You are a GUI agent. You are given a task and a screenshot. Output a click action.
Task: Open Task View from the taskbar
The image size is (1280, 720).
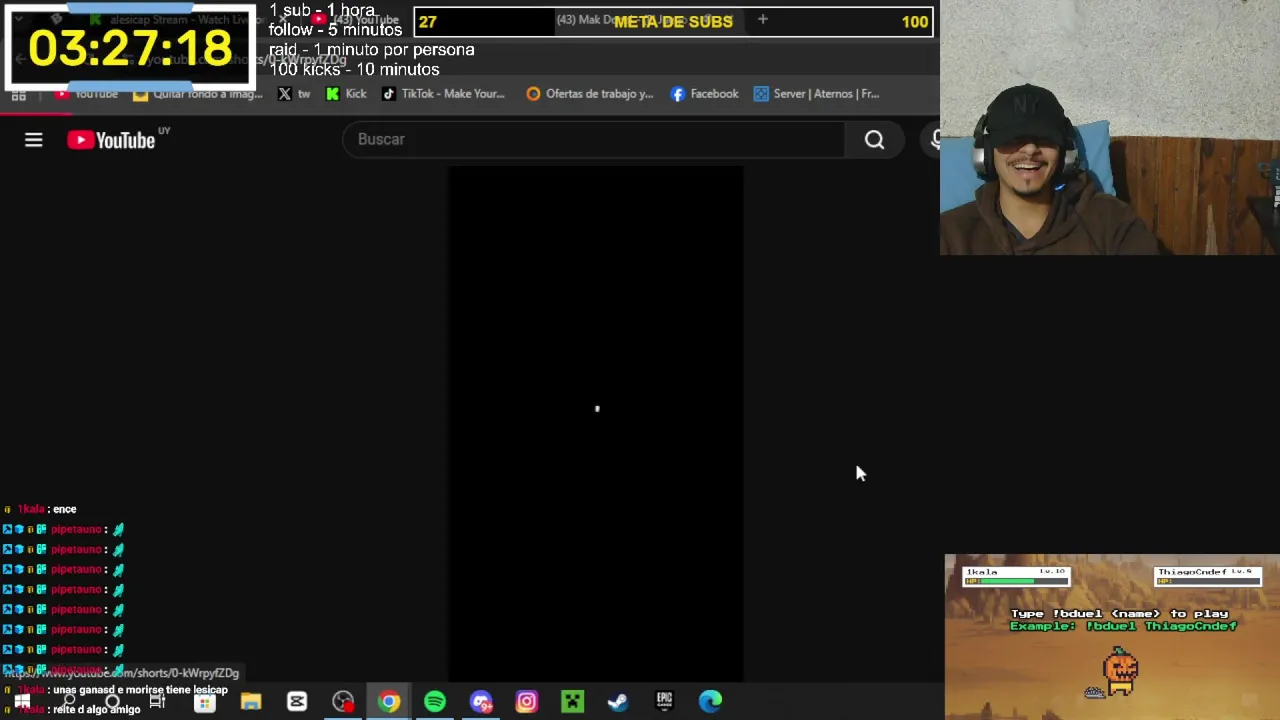coord(157,702)
